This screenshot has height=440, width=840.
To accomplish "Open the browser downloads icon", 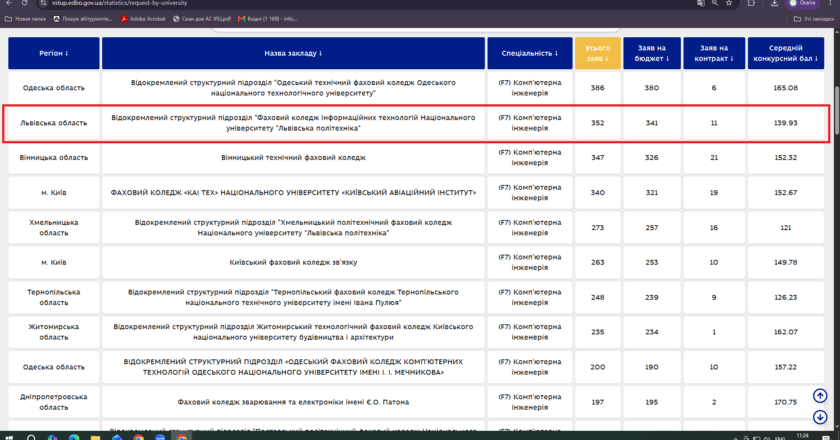I will coord(775,3).
